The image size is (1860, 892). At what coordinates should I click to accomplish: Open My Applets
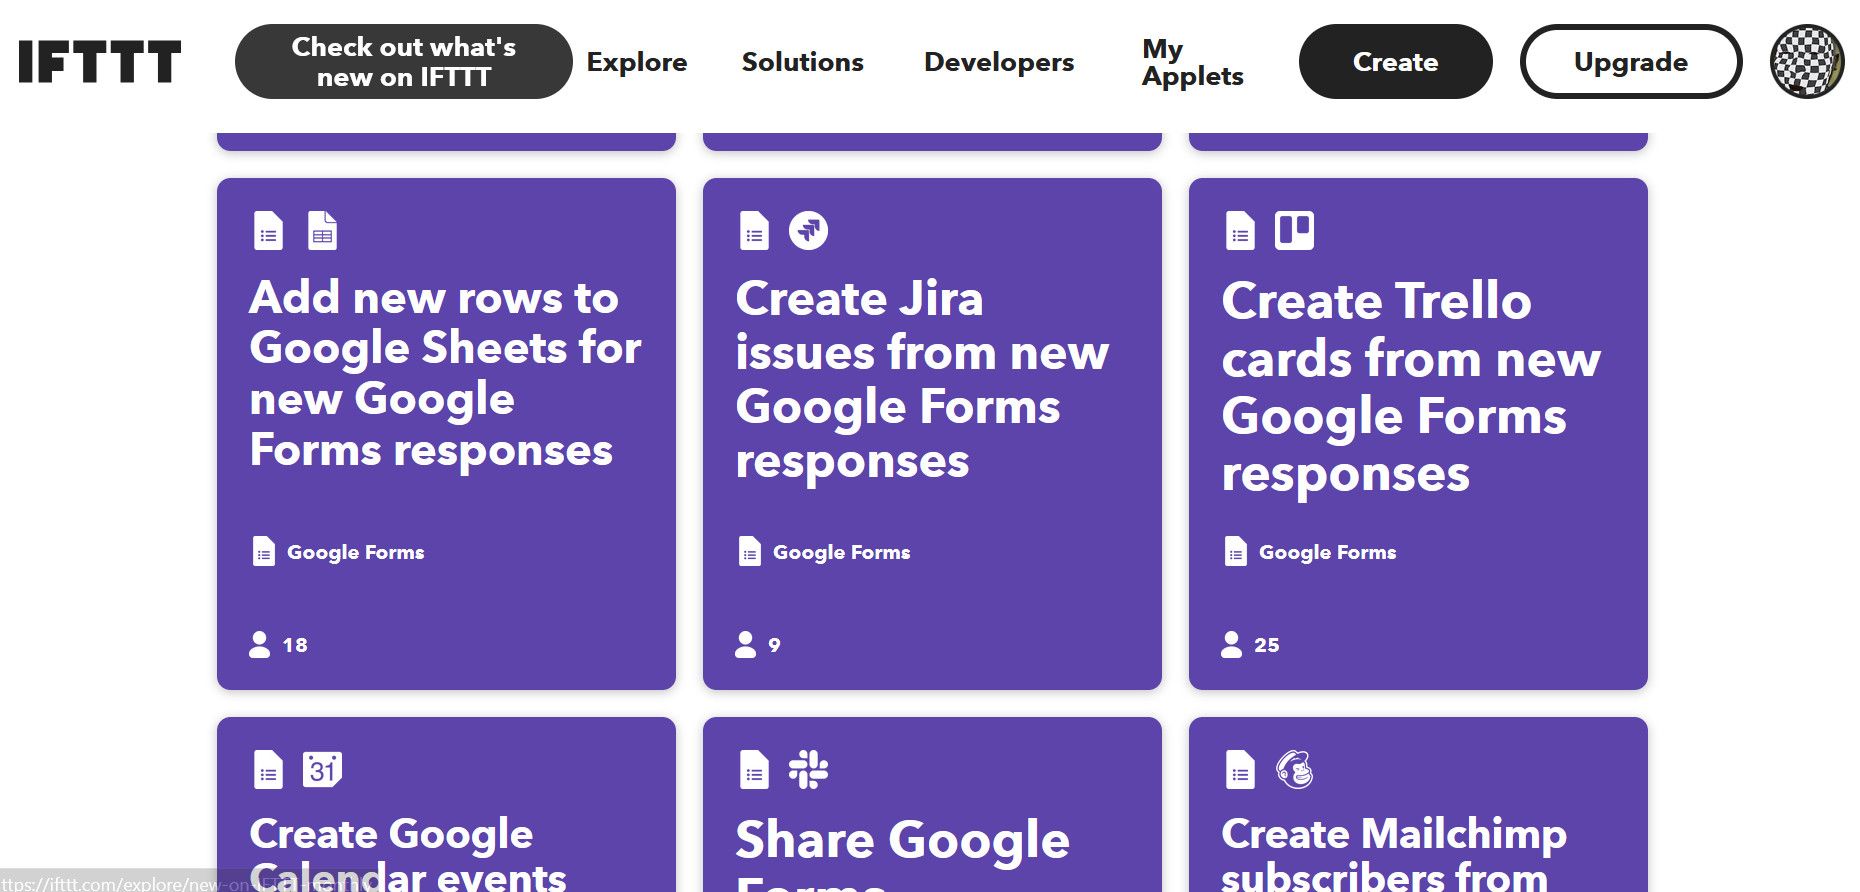coord(1192,62)
